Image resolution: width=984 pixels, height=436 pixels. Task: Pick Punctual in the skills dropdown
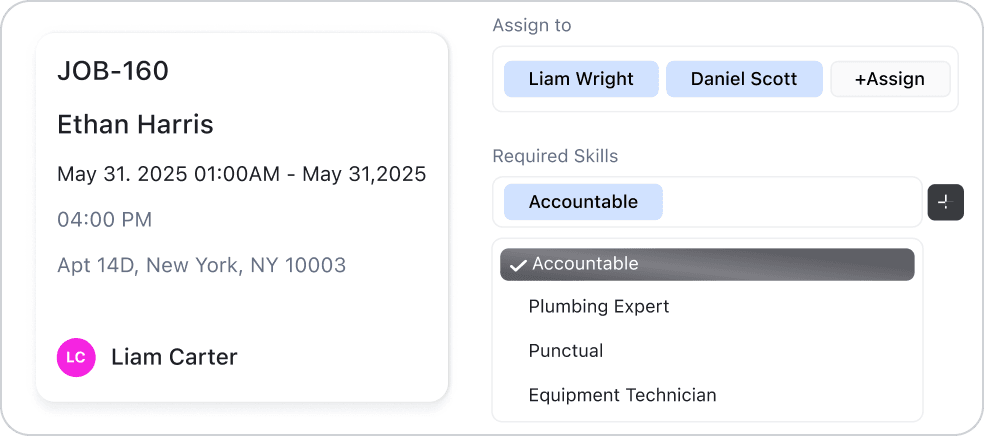(565, 351)
